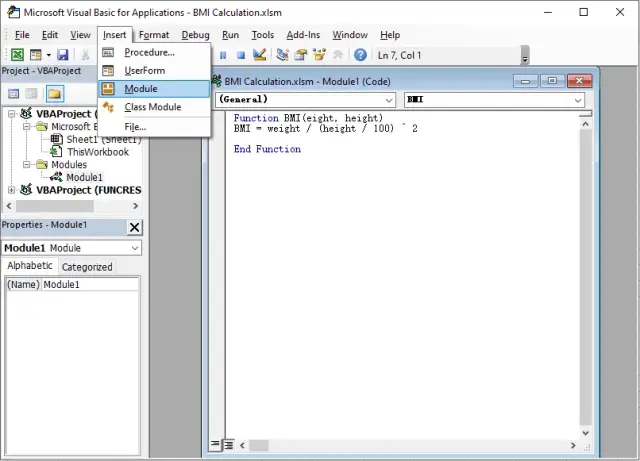Collapse the Modules folder node

(27, 165)
